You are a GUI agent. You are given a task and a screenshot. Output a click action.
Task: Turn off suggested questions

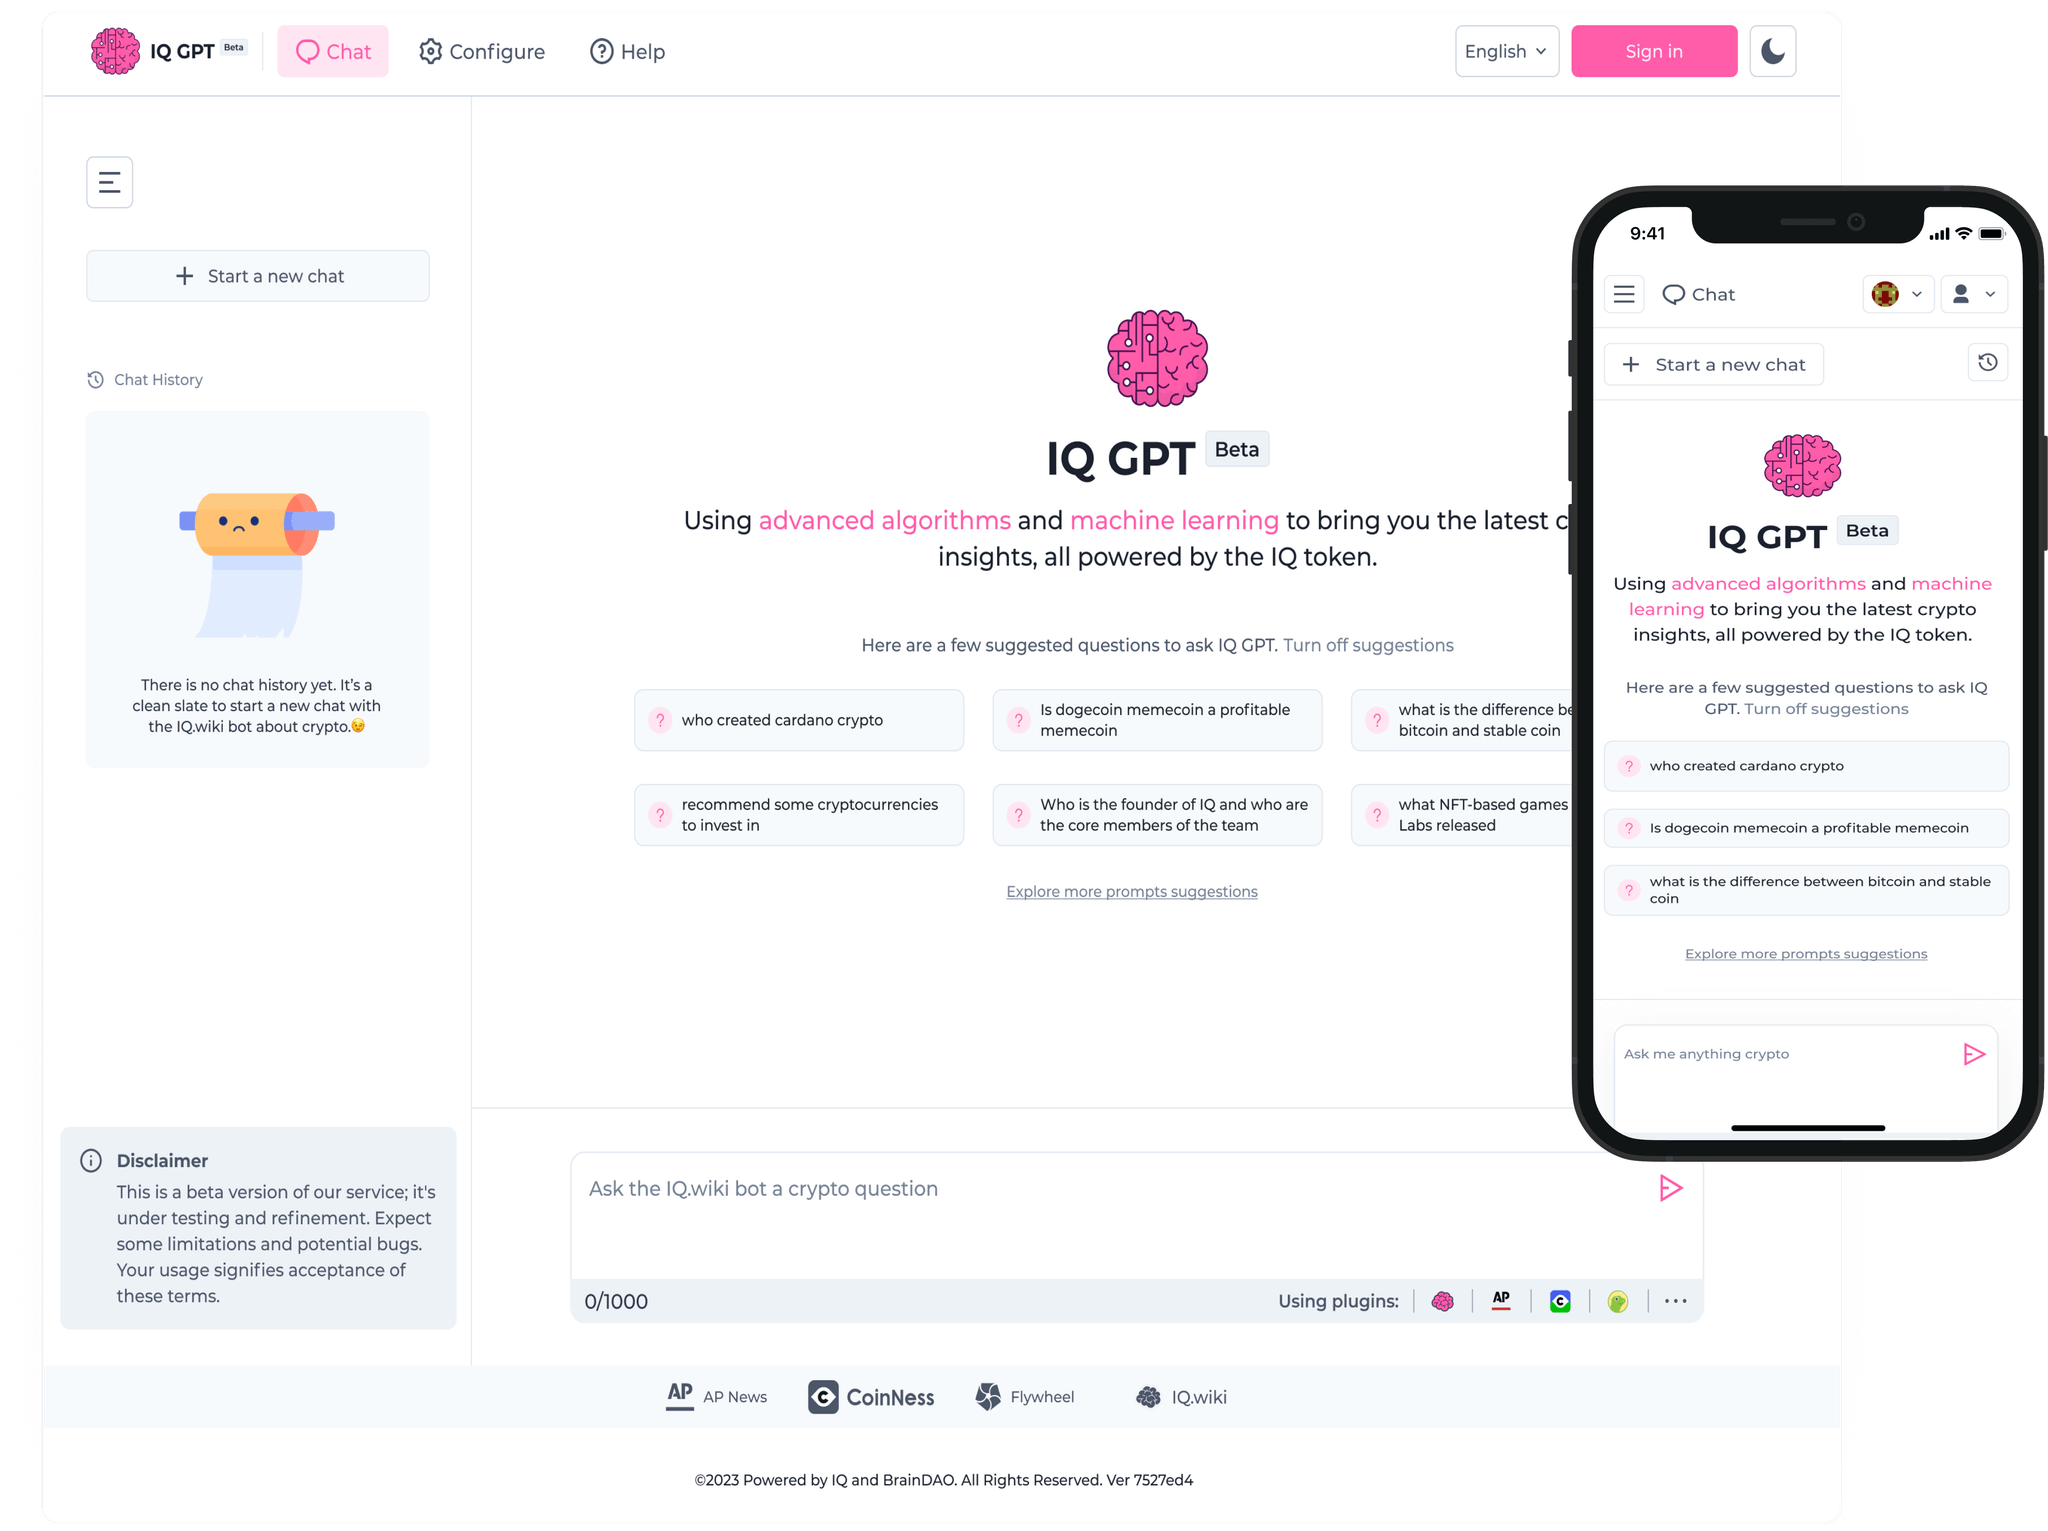click(x=1366, y=645)
